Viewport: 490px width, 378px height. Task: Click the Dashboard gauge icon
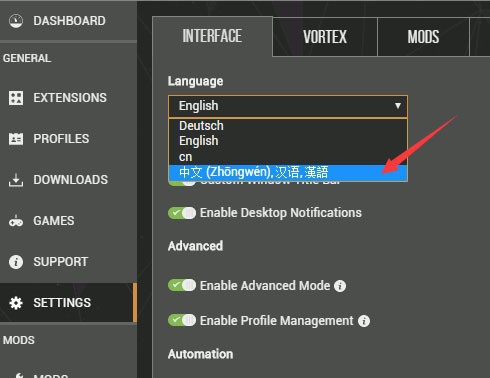point(16,21)
